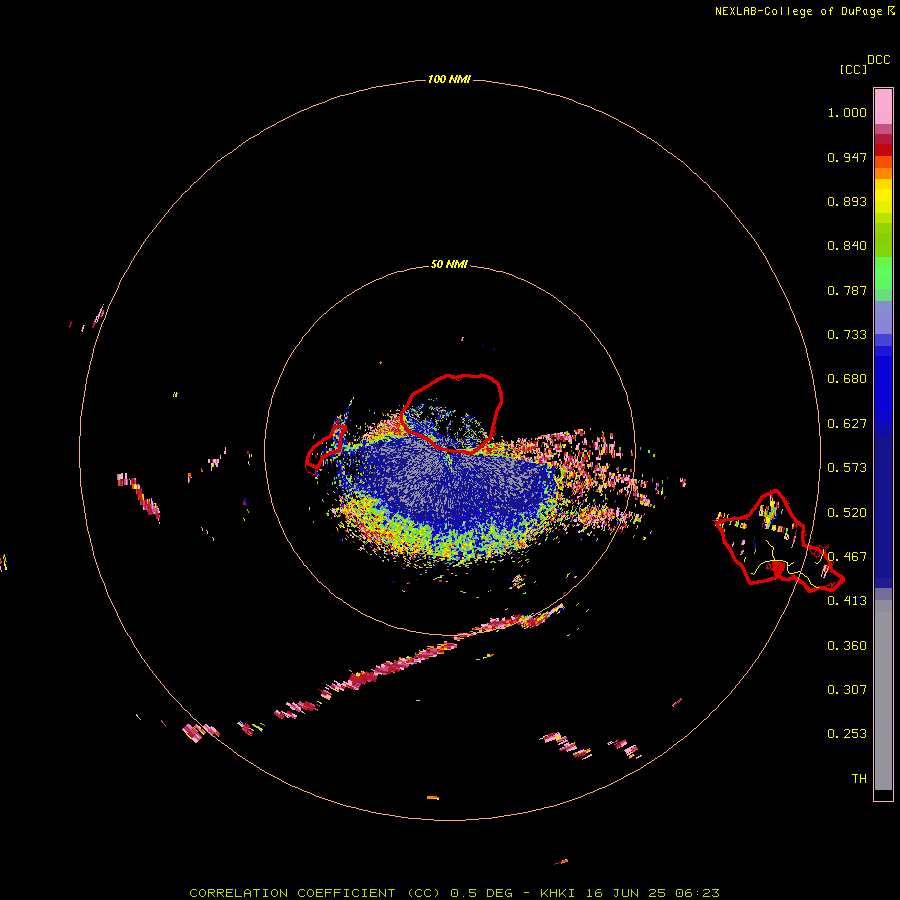Viewport: 900px width, 900px height.
Task: Click the [CC] units label
Action: tap(853, 69)
